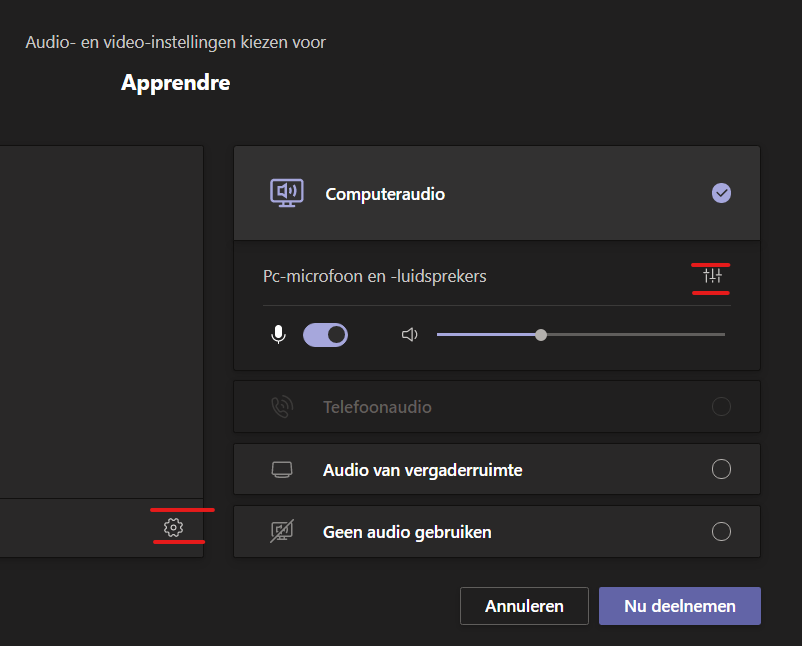Image resolution: width=802 pixels, height=646 pixels.
Task: Turn off the microphone toggle switch
Action: point(325,335)
